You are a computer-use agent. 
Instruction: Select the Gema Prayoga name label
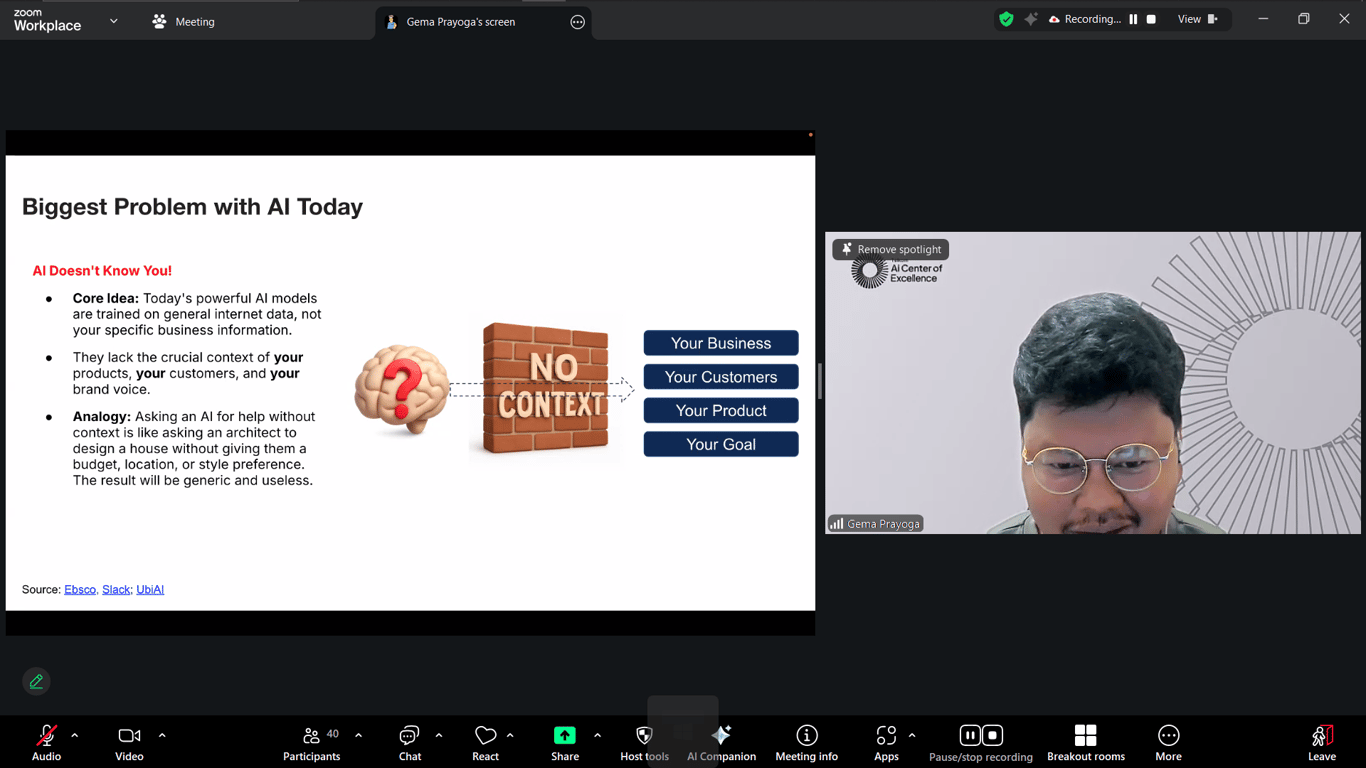(875, 523)
